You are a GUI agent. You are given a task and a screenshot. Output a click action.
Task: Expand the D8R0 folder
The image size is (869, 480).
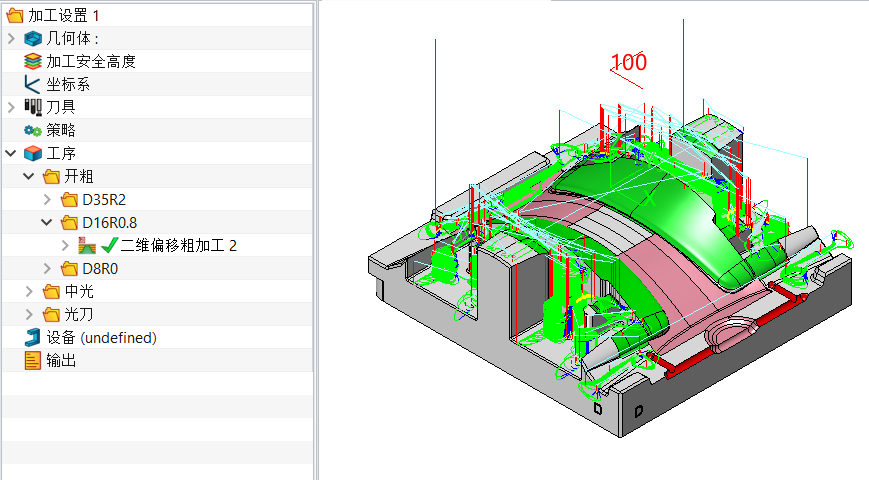48,268
